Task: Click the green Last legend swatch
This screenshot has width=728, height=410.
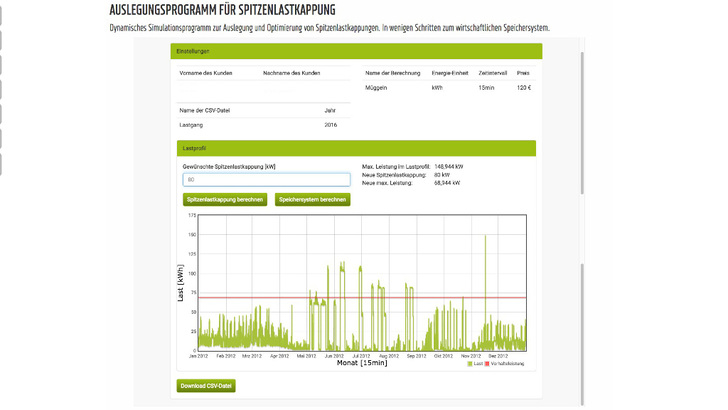Action: (x=470, y=364)
